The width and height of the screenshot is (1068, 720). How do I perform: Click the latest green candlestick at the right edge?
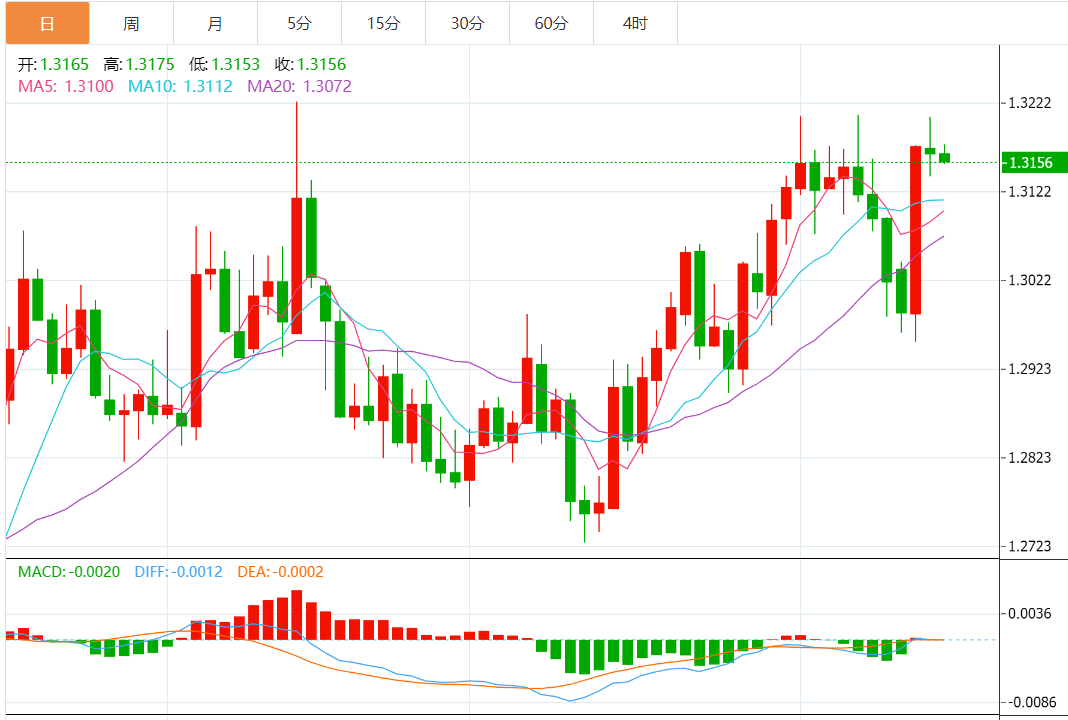click(x=944, y=157)
